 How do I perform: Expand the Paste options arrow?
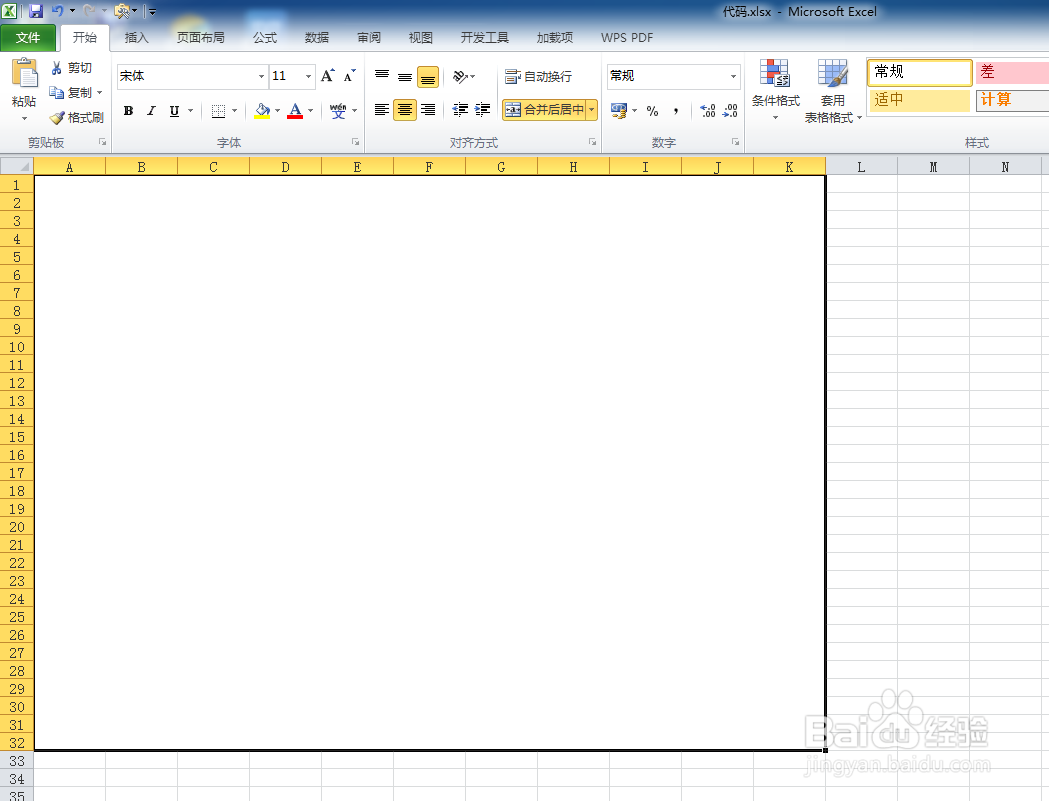click(24, 118)
